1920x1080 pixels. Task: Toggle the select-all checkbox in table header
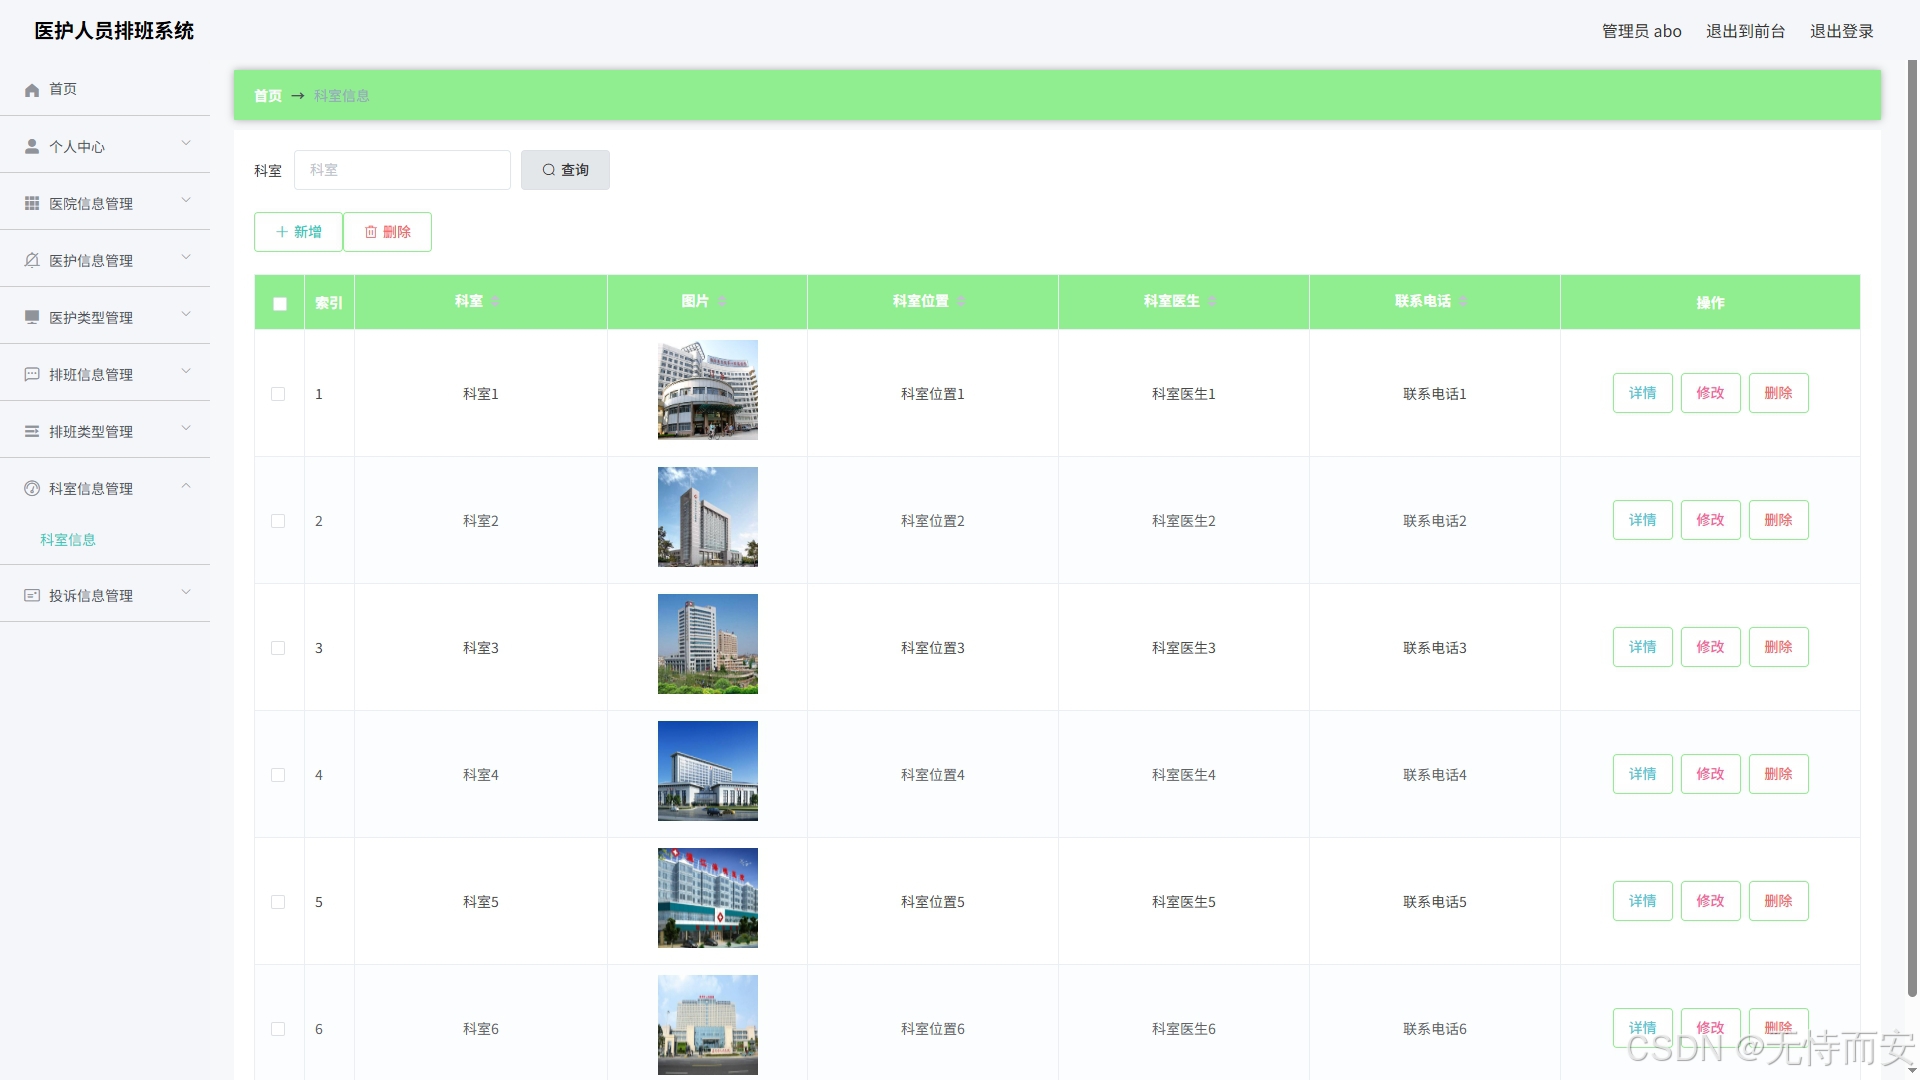coord(280,304)
